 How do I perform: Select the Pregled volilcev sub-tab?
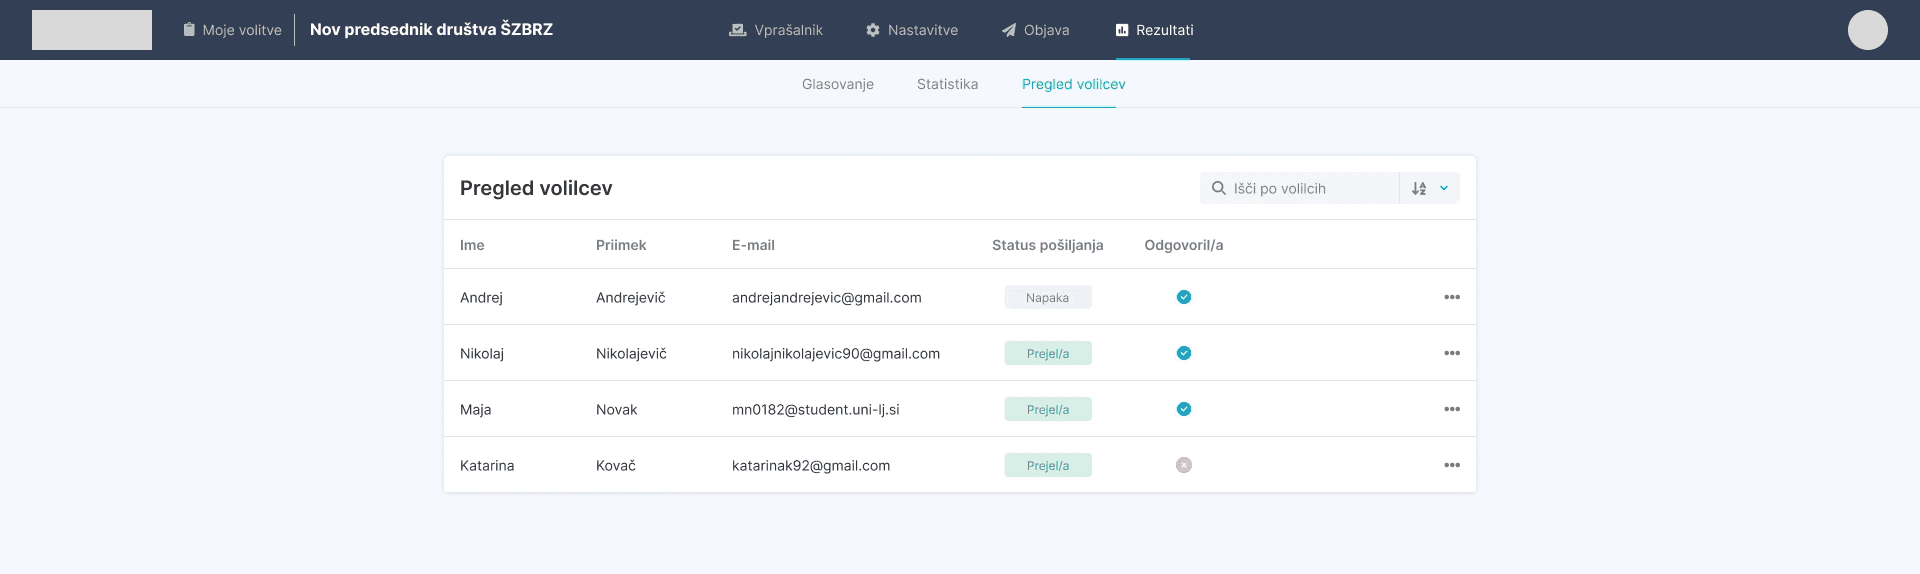1074,84
